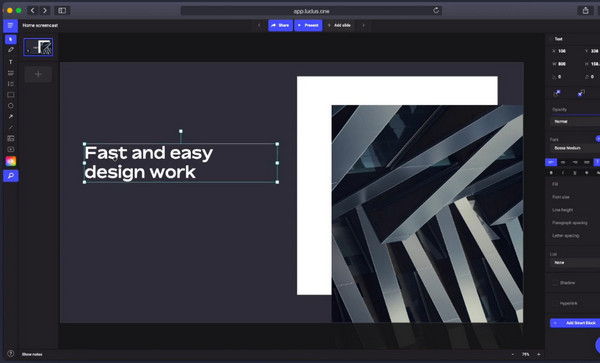
Task: Go forward with browser forward arrow
Action: pos(45,11)
